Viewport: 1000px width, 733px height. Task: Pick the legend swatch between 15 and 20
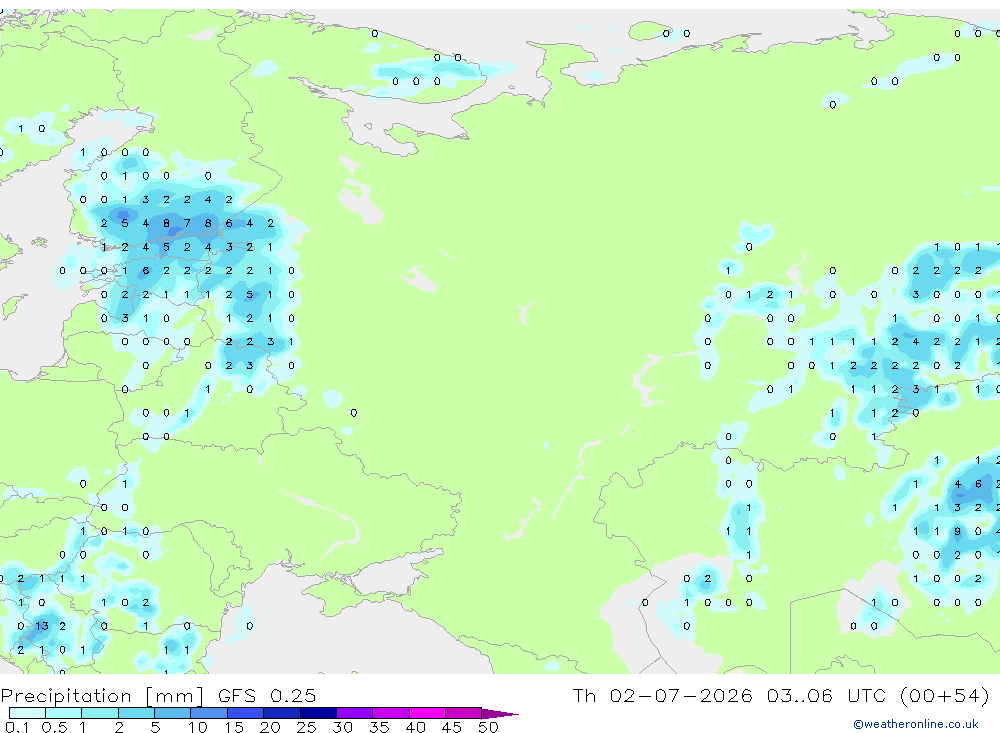(x=246, y=713)
